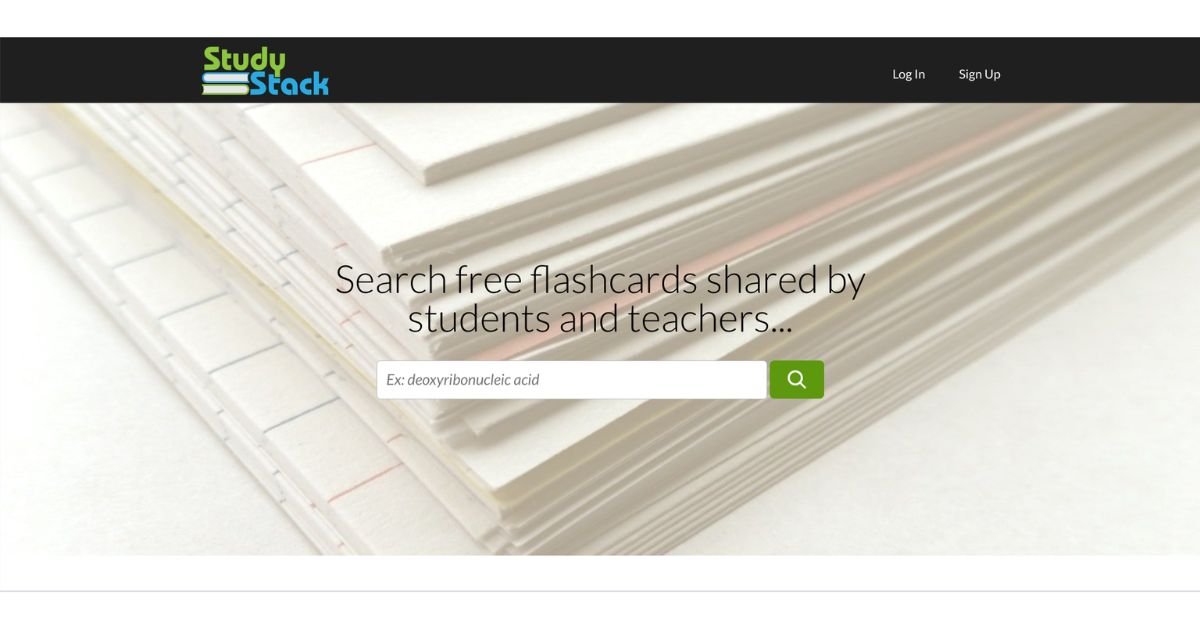Choose Sign Up in the header menu
This screenshot has width=1200, height=628.
[x=980, y=74]
